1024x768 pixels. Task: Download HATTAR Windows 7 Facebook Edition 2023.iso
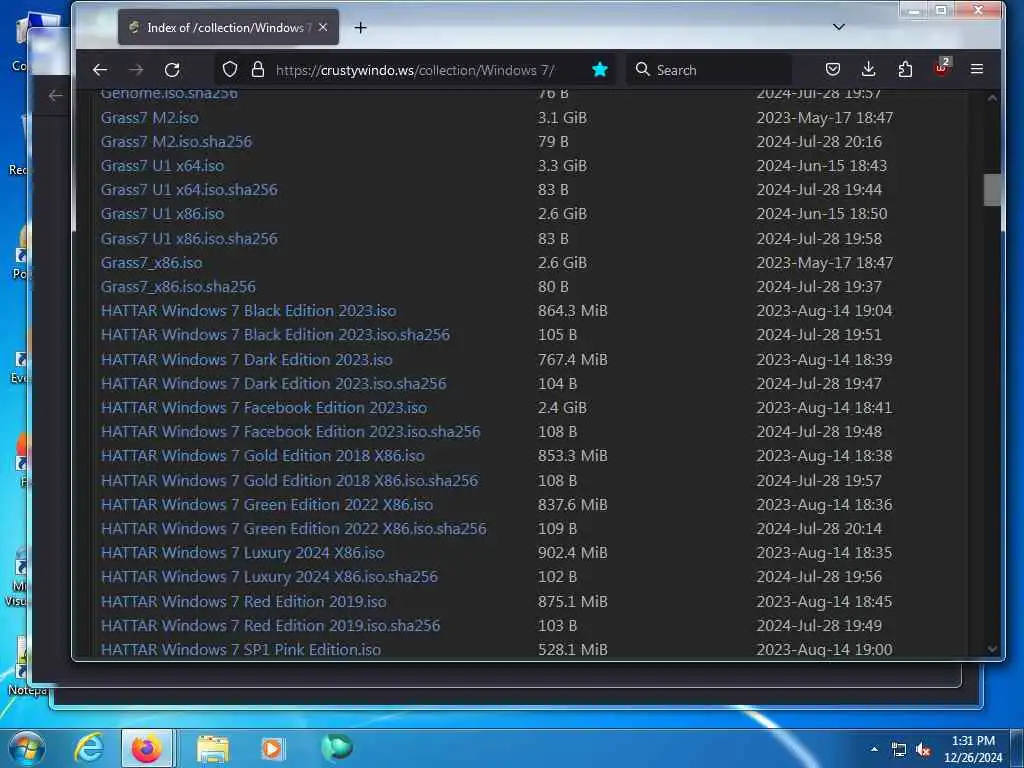pos(264,408)
